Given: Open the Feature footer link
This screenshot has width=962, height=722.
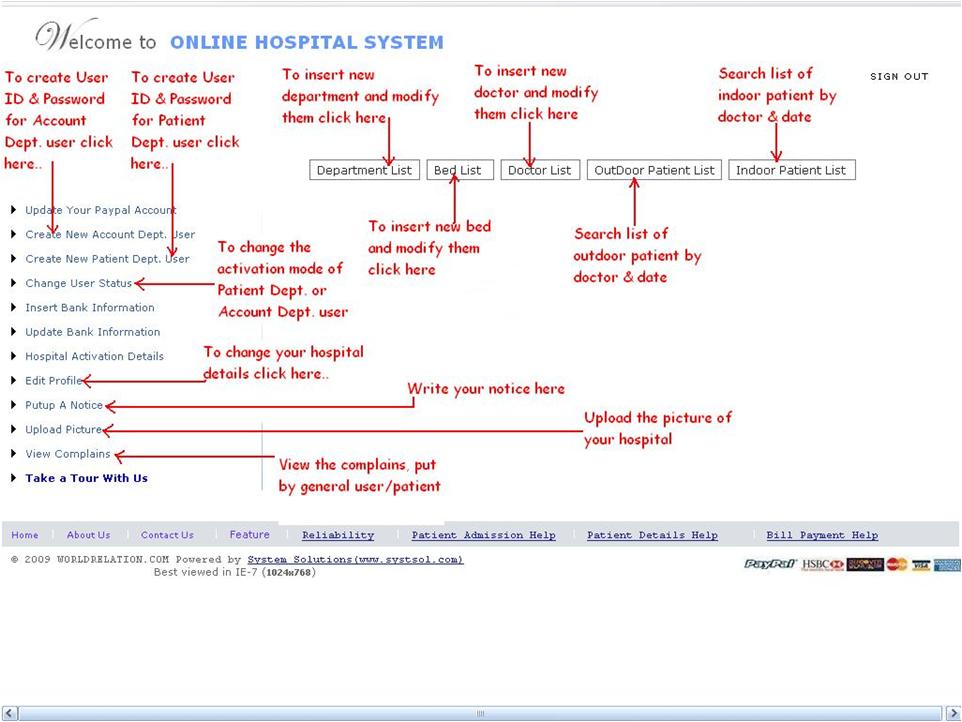Looking at the screenshot, I should tap(249, 535).
